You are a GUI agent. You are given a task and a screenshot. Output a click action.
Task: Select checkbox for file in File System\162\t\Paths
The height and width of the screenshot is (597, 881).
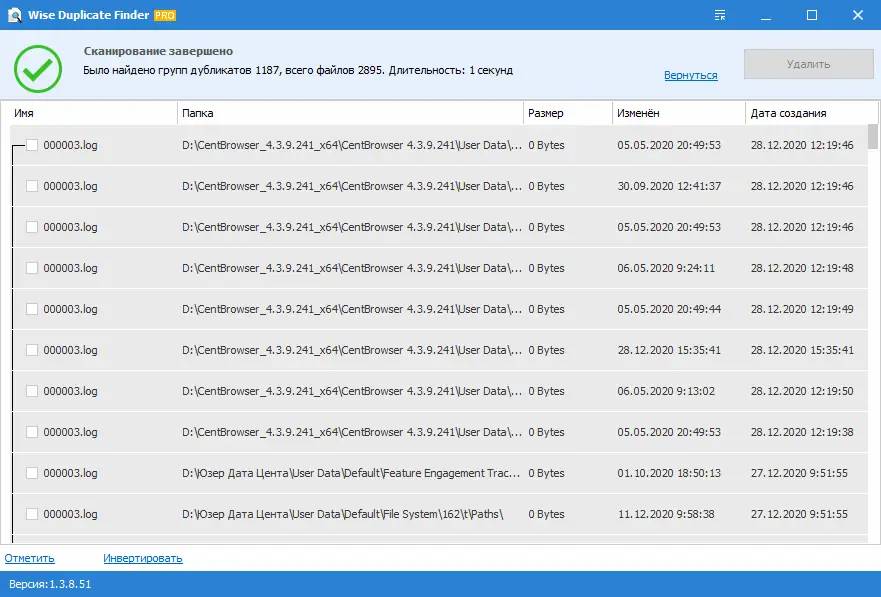tap(32, 514)
